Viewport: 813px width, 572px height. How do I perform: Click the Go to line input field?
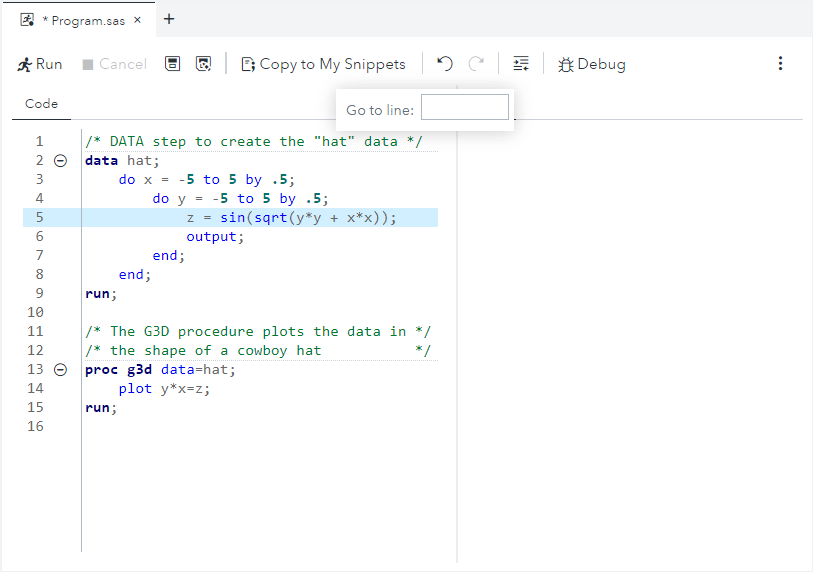click(464, 108)
